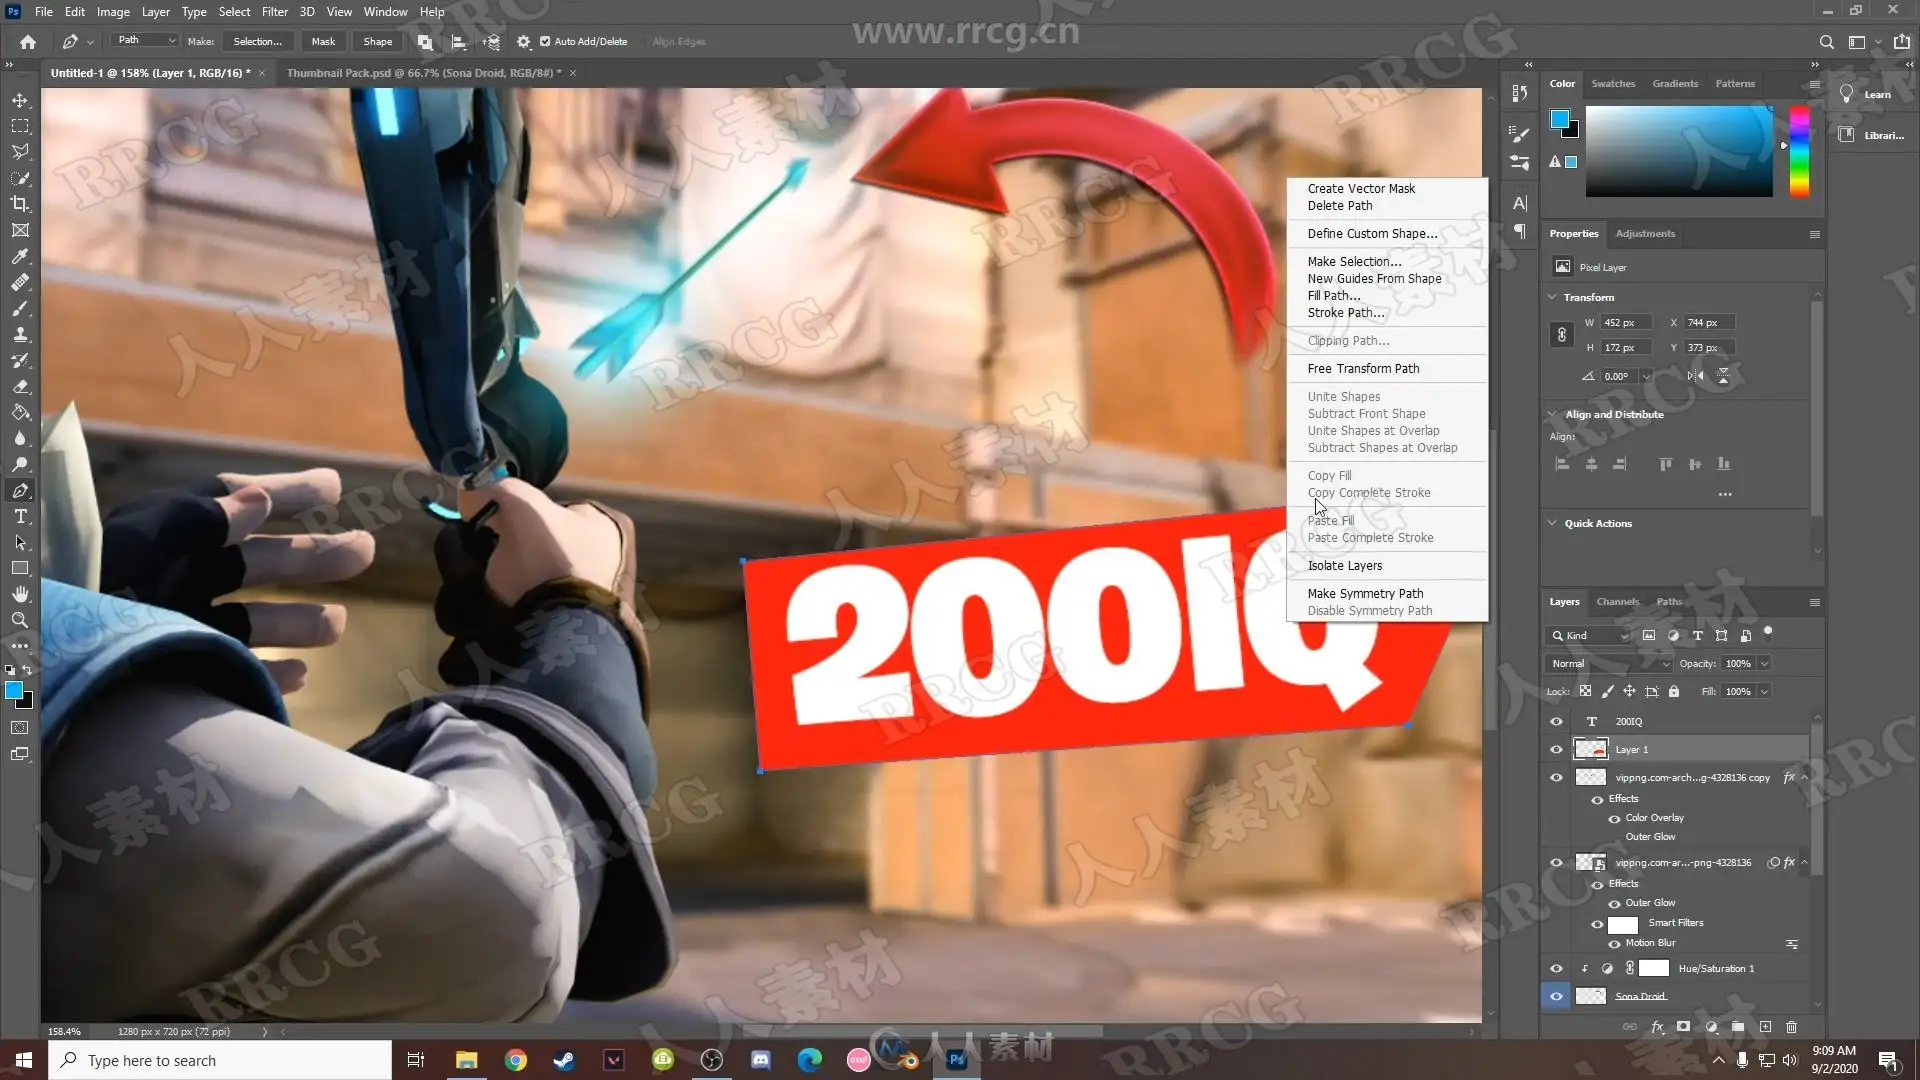Select the Hand tool
Image resolution: width=1920 pixels, height=1080 pixels.
coord(20,594)
